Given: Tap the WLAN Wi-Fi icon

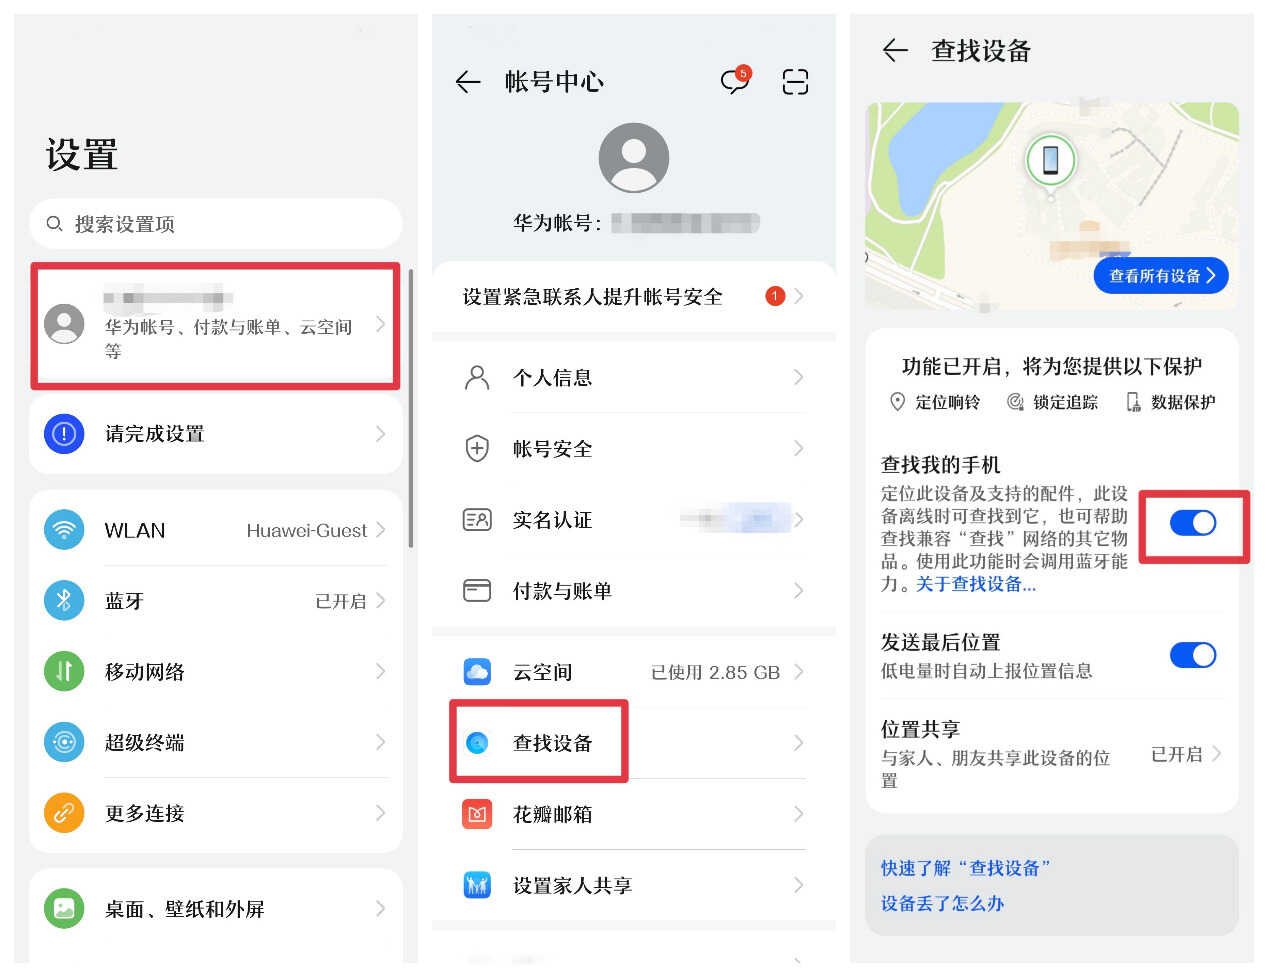Looking at the screenshot, I should pyautogui.click(x=64, y=530).
